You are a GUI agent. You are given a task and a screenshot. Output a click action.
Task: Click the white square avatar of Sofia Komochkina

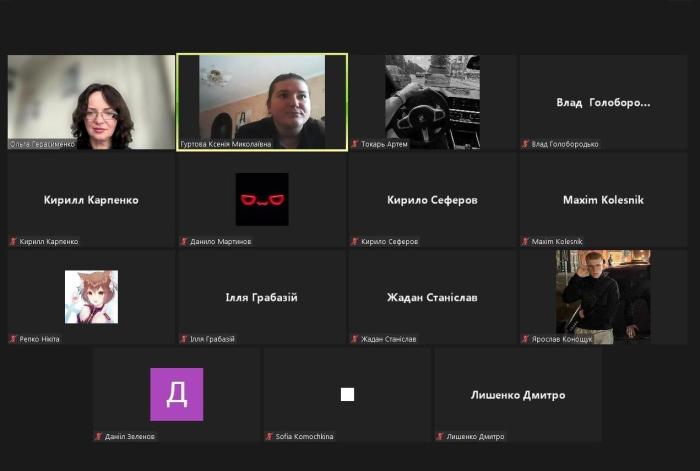point(347,394)
